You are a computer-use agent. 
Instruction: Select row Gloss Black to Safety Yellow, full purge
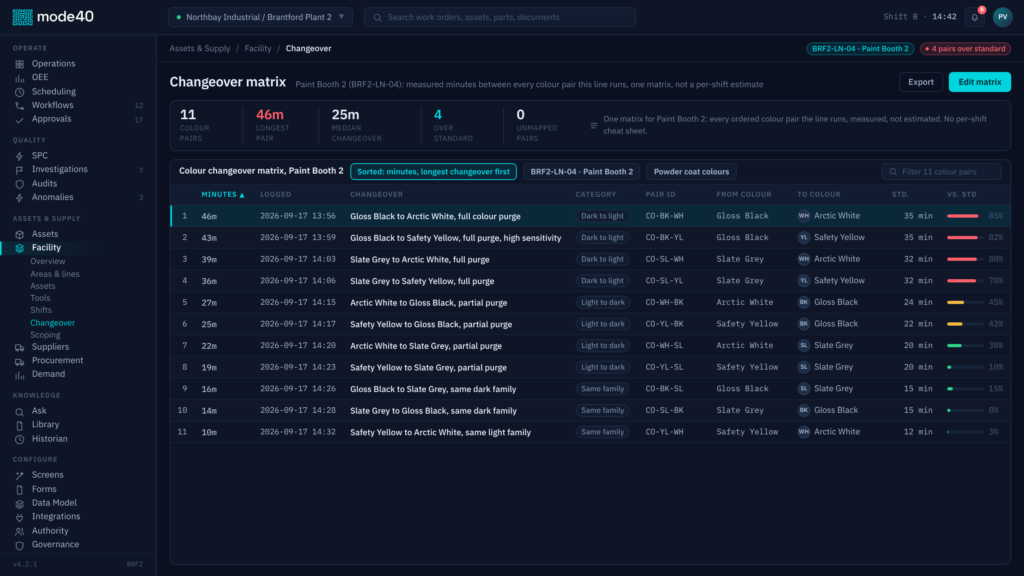point(590,238)
